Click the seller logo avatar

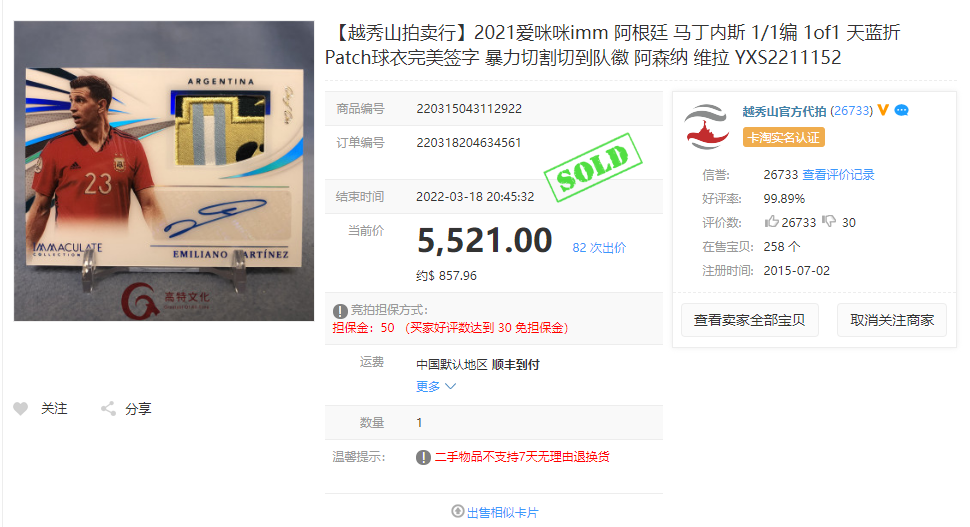706,127
